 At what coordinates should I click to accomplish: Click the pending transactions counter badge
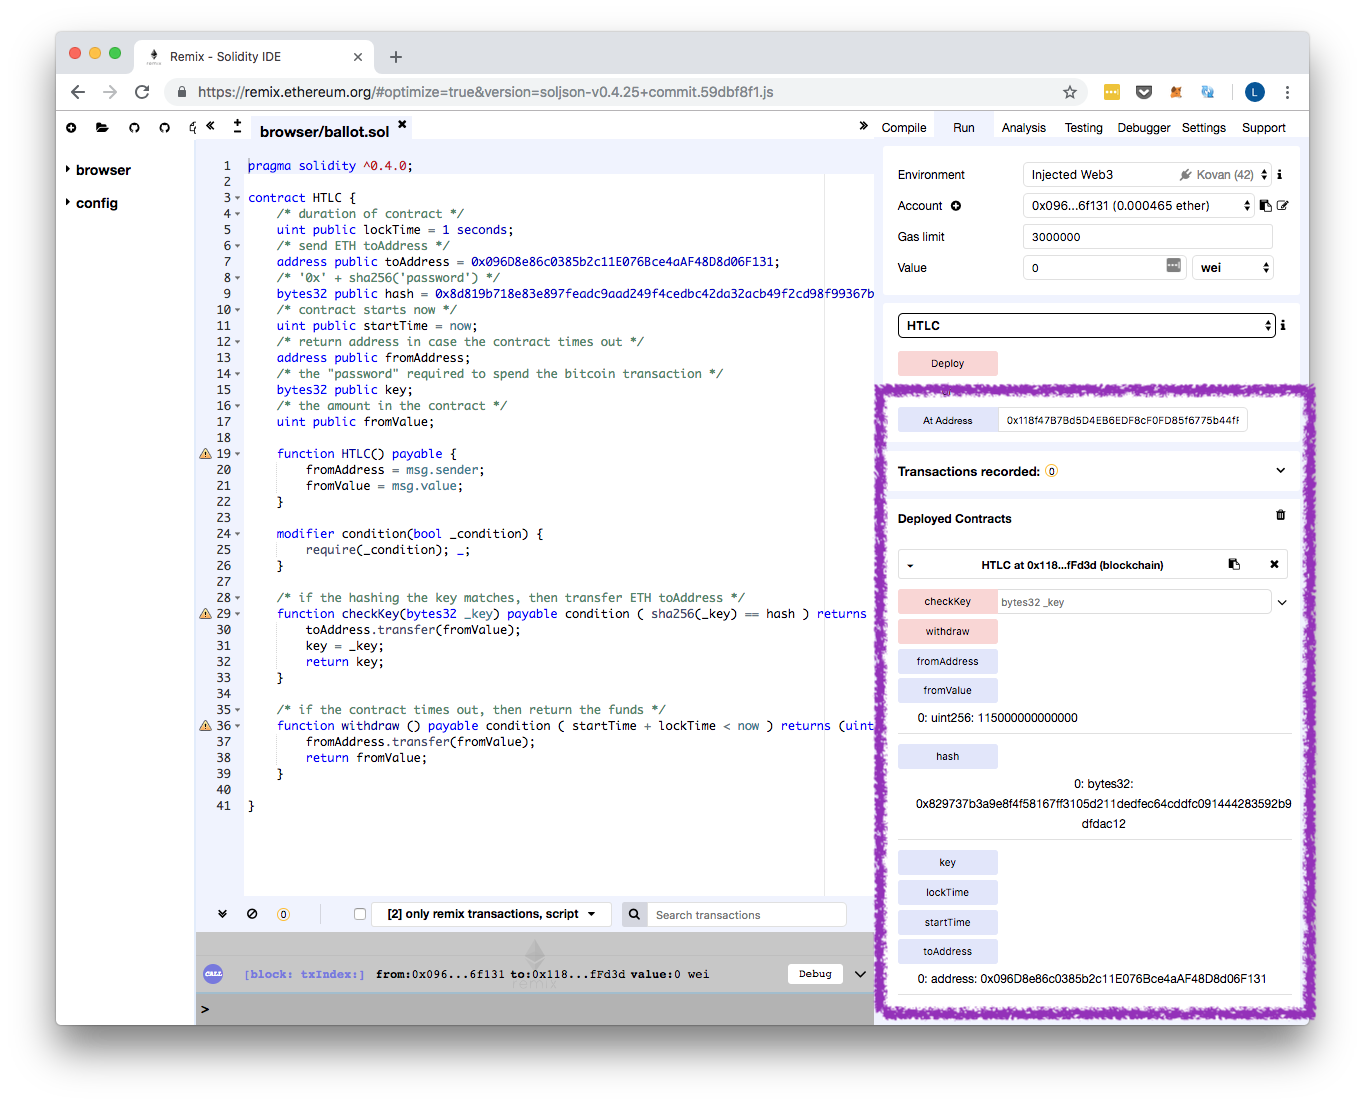pos(283,914)
